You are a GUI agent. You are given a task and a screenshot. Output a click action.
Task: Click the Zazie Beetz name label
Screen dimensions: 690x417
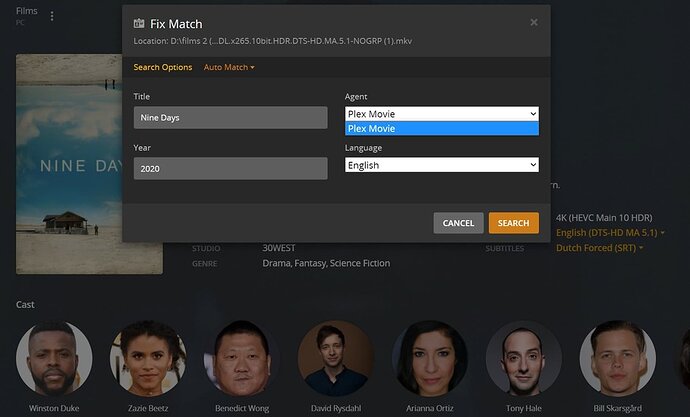pyautogui.click(x=148, y=409)
